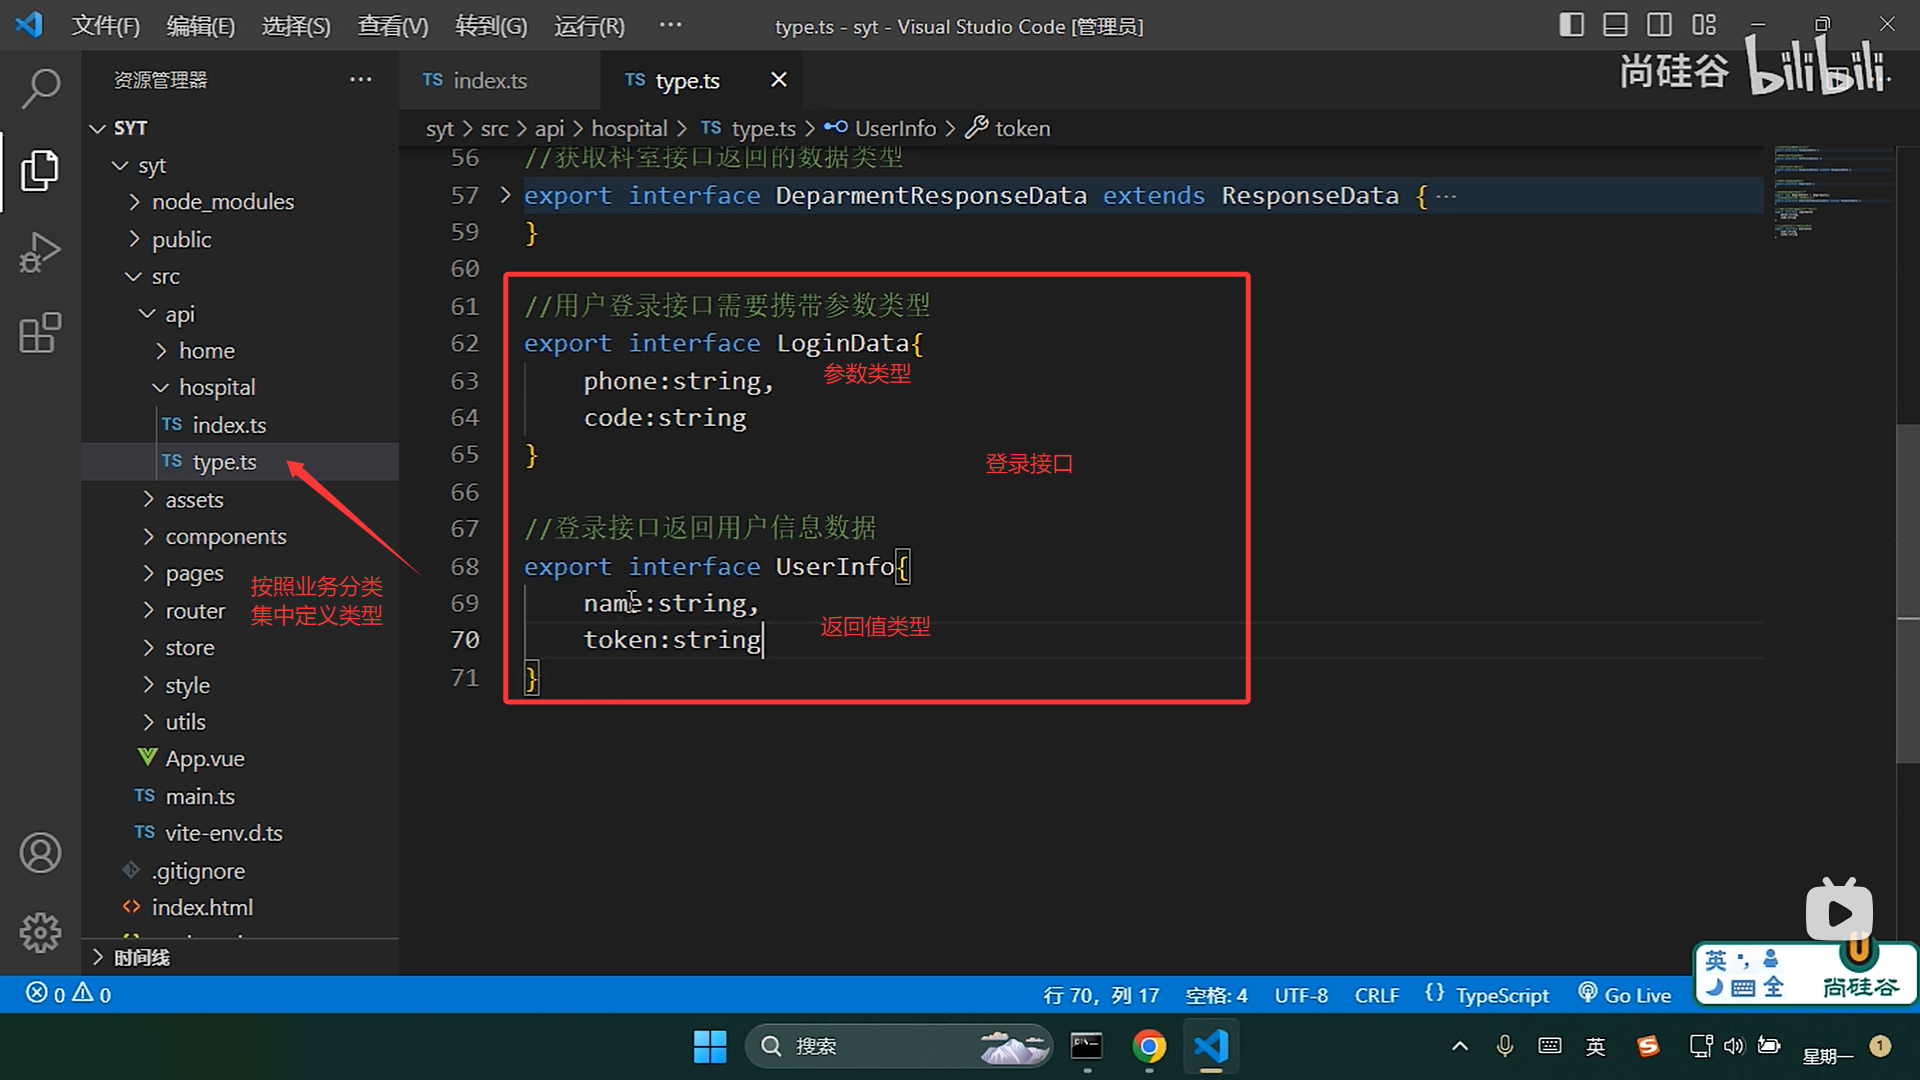Open errors and warnings status indicator

coord(68,994)
